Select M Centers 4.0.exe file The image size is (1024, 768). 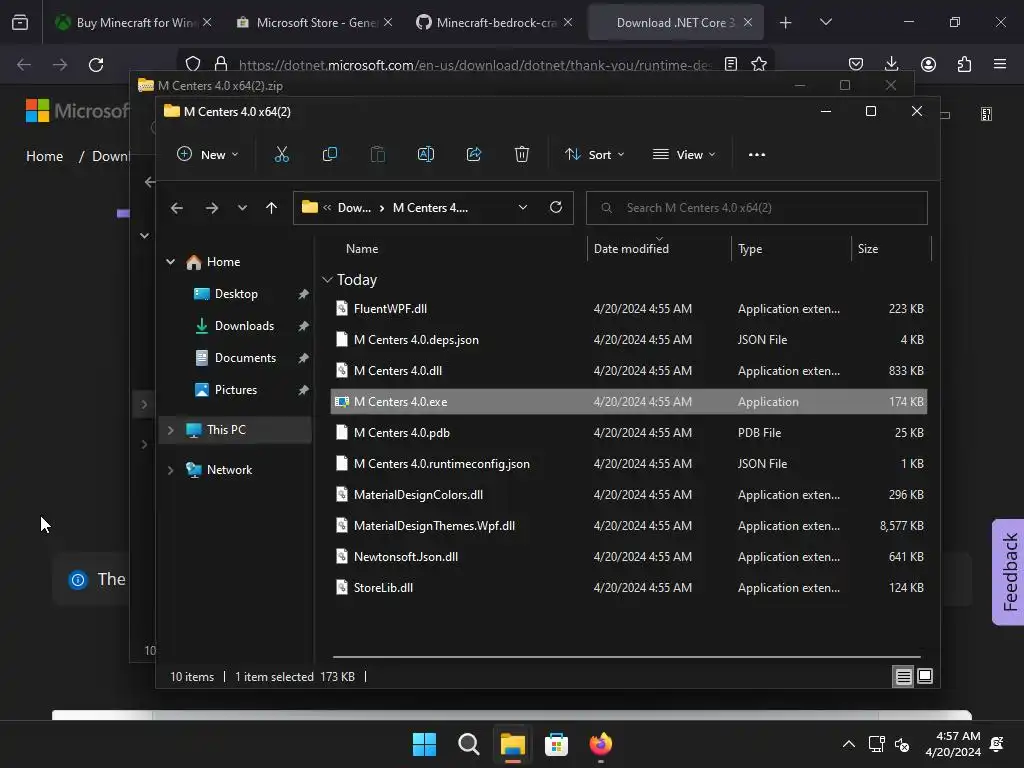coord(628,402)
